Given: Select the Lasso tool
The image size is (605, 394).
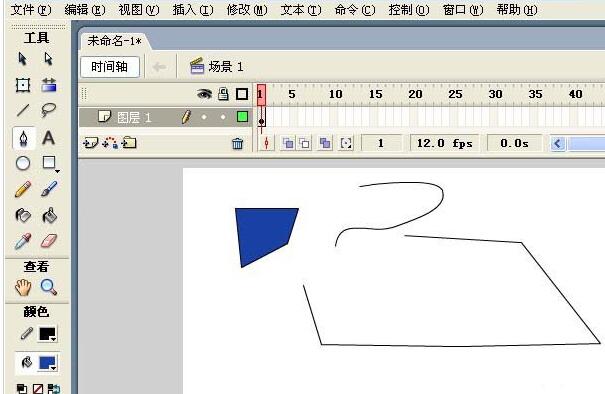Looking at the screenshot, I should point(49,110).
